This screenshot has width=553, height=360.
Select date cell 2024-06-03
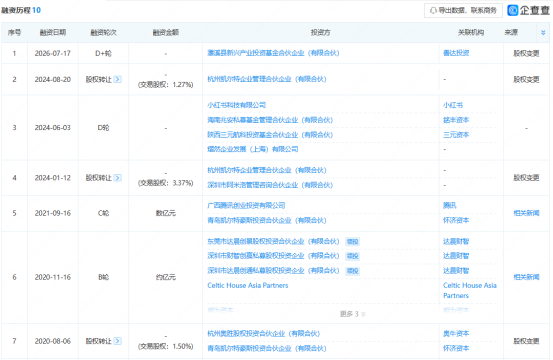click(x=53, y=128)
